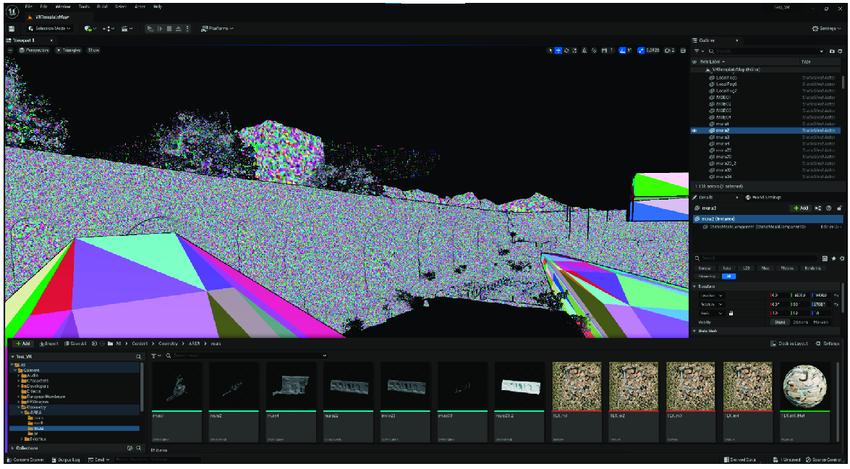The height and width of the screenshot is (469, 850).
Task: Open the viewport options hamburger menu
Action: tap(10, 50)
